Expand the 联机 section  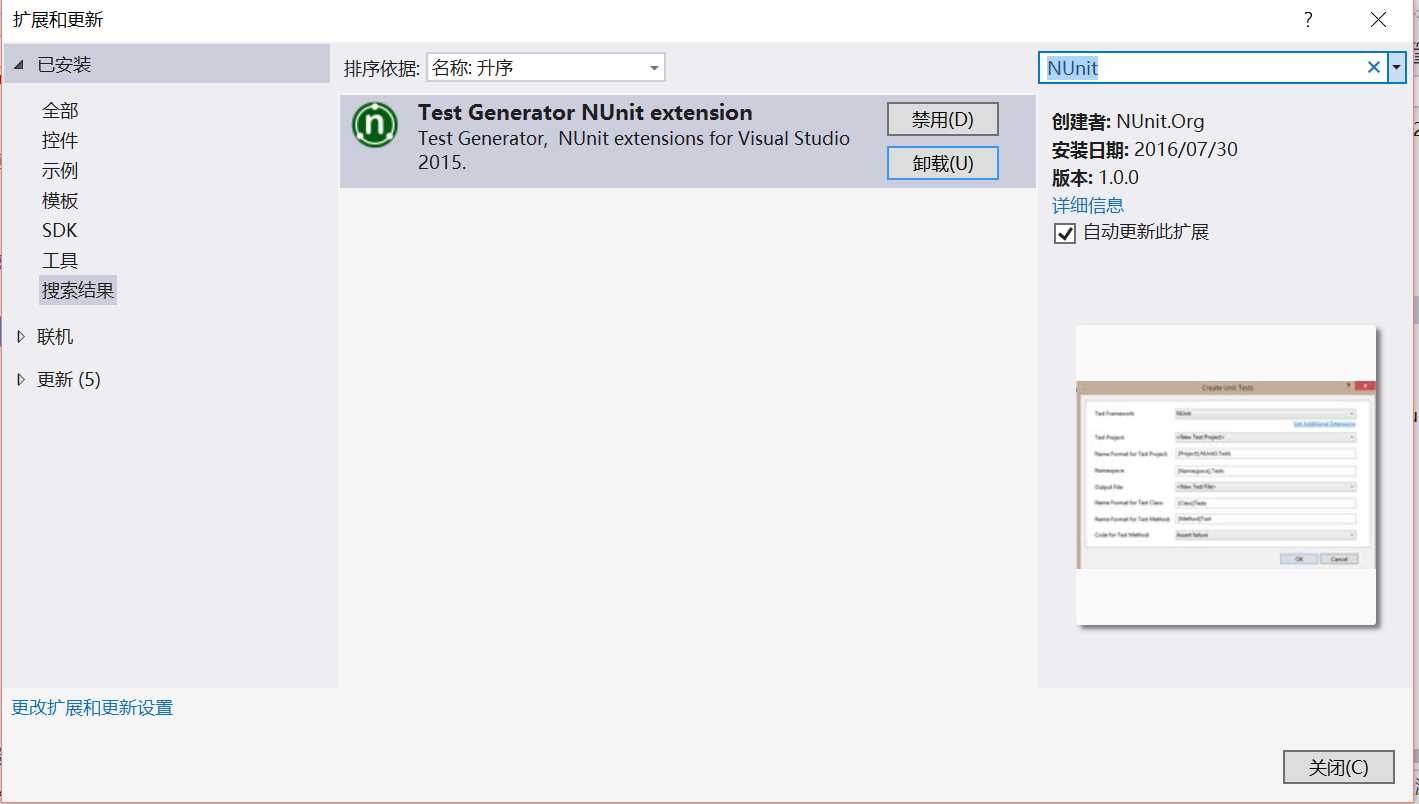click(21, 337)
